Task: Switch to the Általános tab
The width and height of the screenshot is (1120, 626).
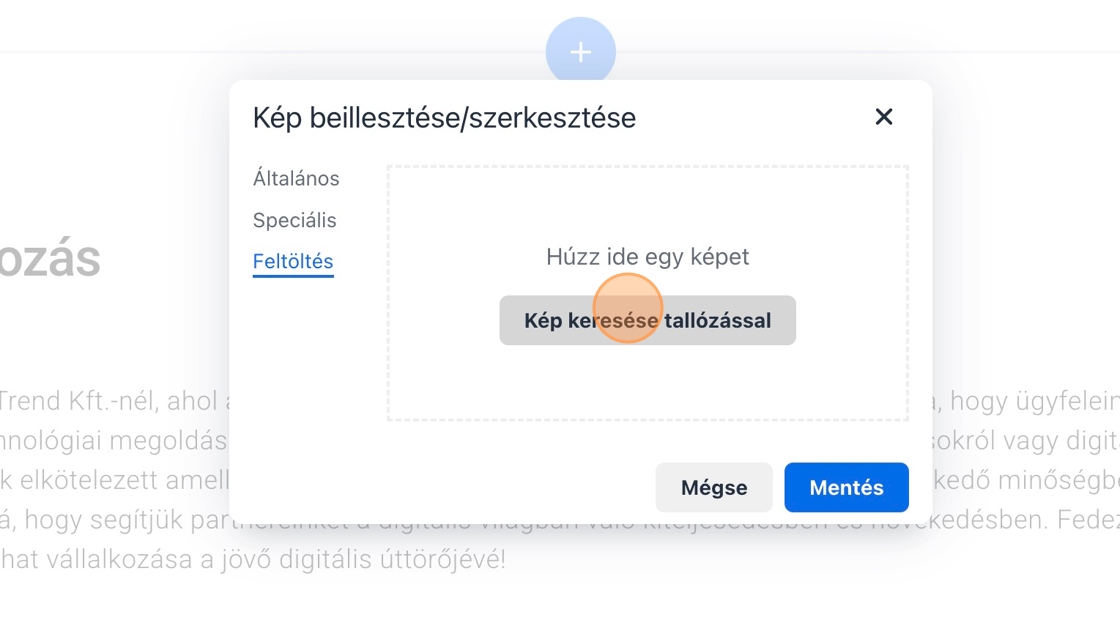Action: (x=296, y=179)
